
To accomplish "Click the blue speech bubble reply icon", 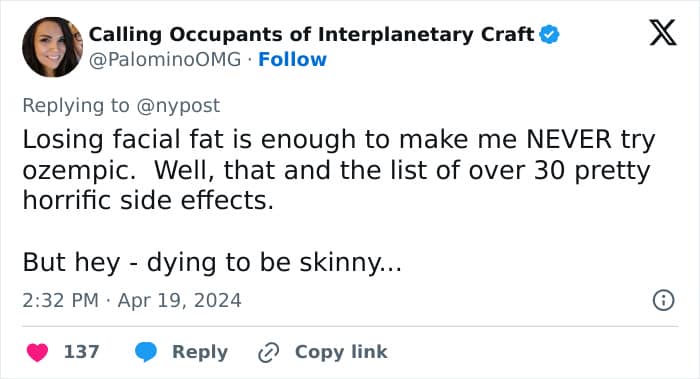I will [x=146, y=352].
